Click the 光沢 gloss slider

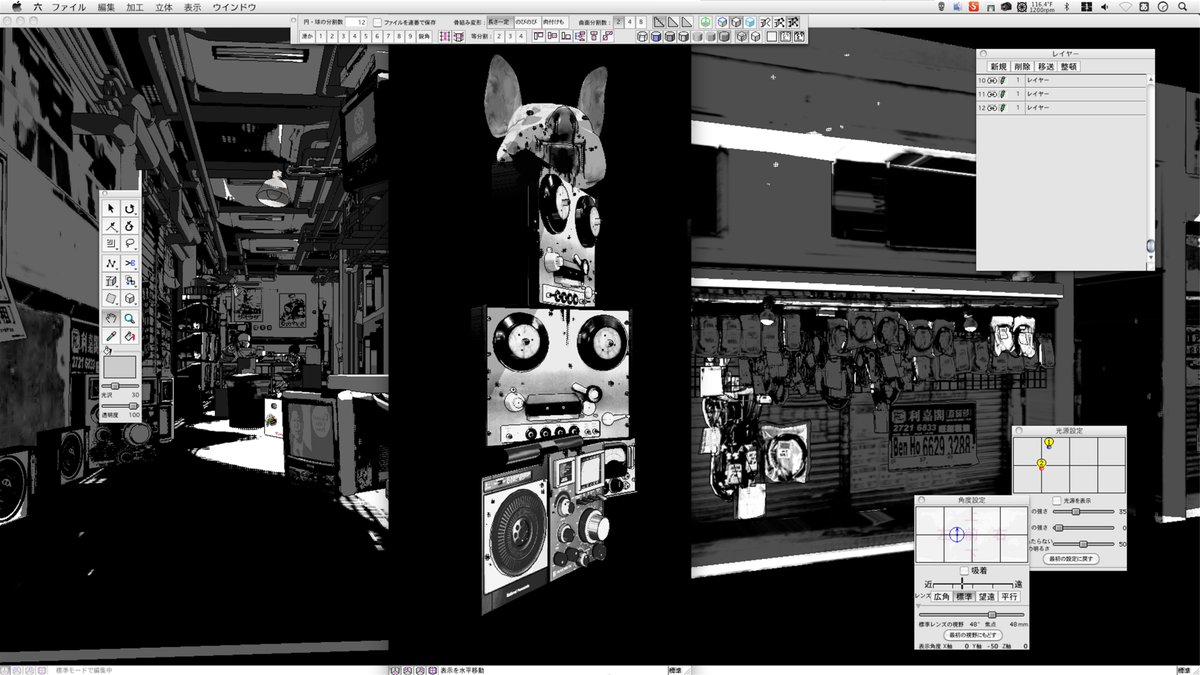coord(119,385)
